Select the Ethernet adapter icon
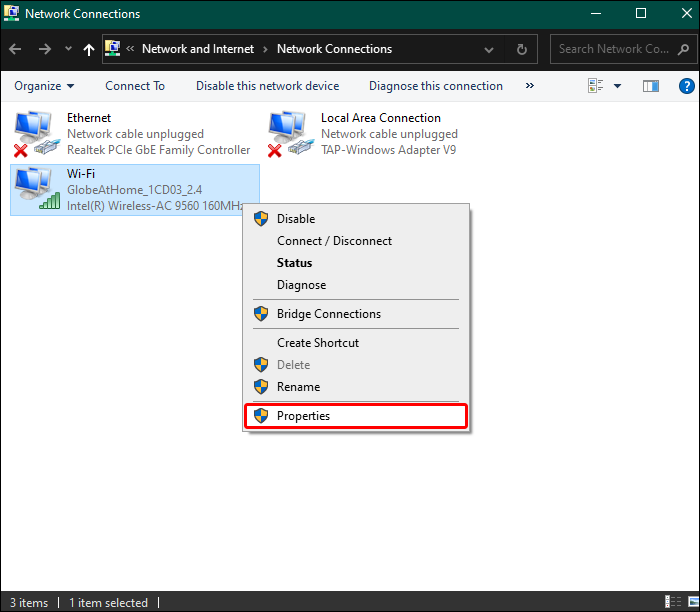The height and width of the screenshot is (612, 700). pyautogui.click(x=37, y=134)
